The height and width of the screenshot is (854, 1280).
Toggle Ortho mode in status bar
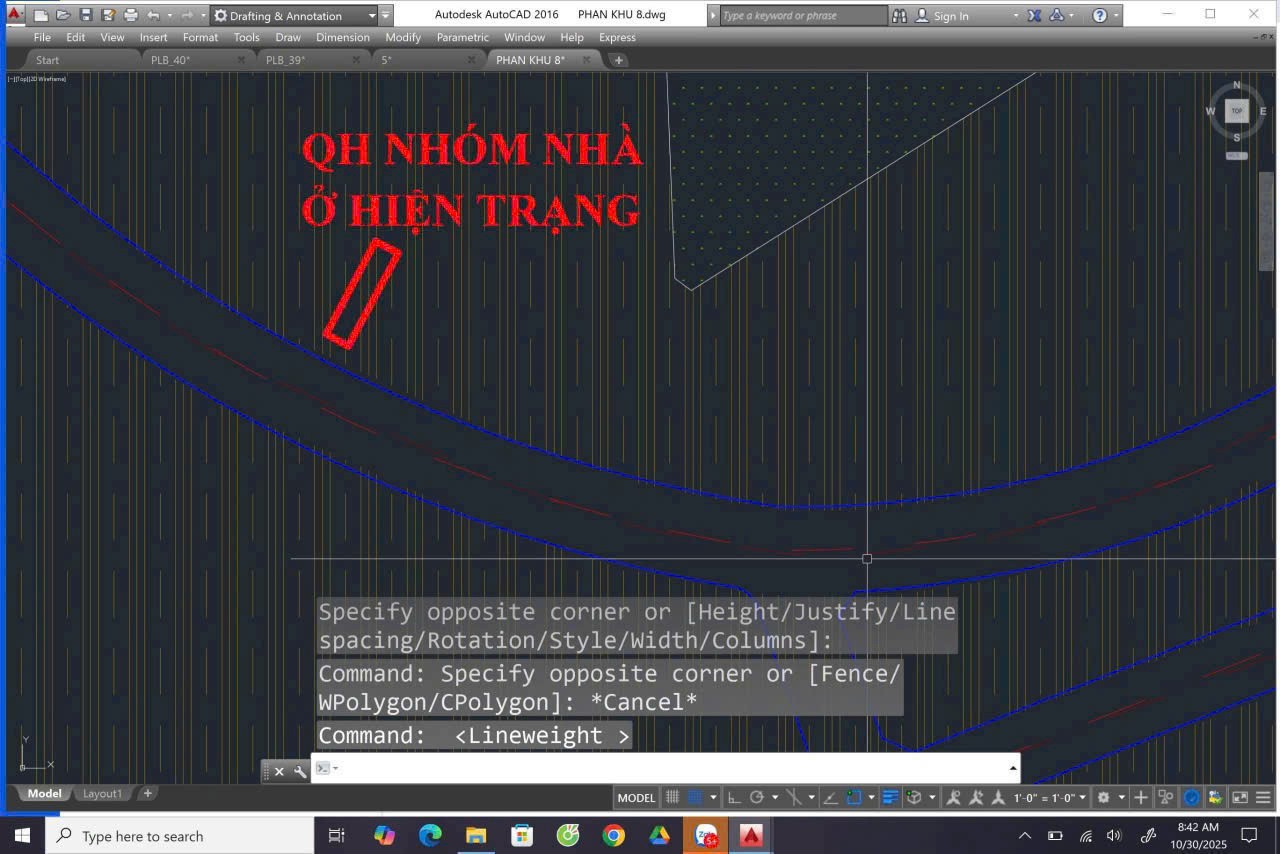[x=734, y=797]
